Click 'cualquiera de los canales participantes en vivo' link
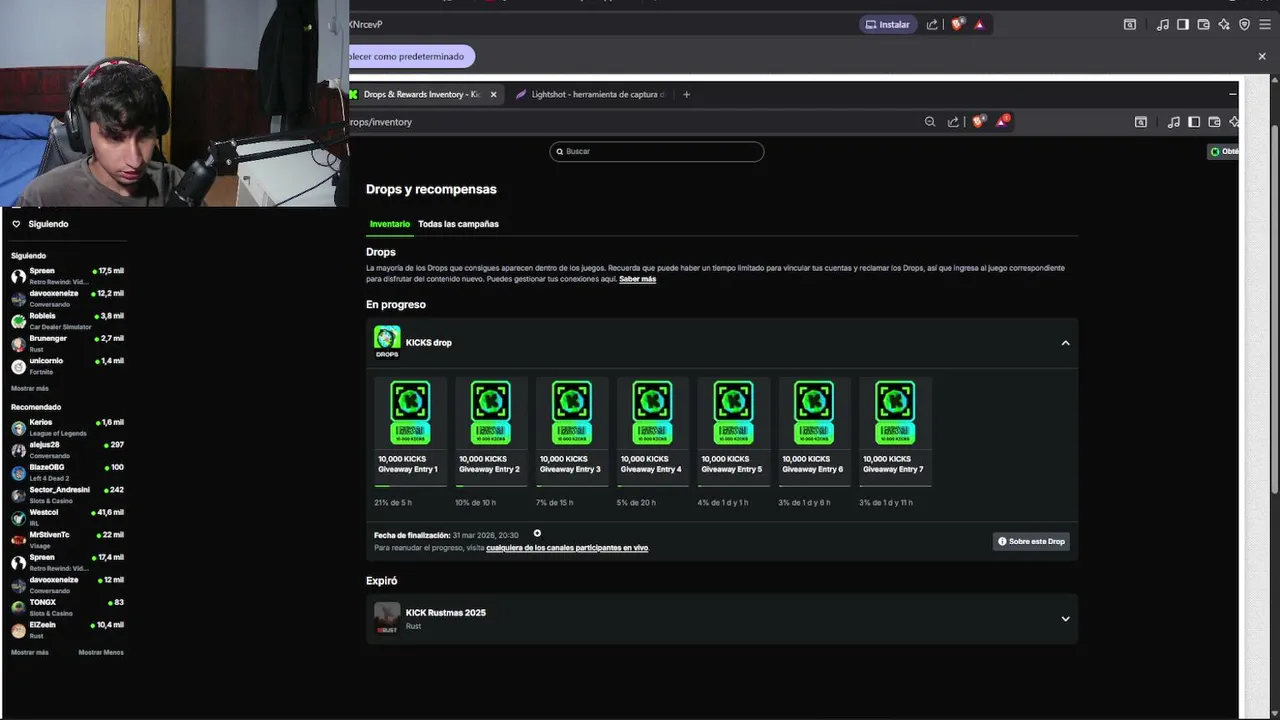 coord(567,548)
